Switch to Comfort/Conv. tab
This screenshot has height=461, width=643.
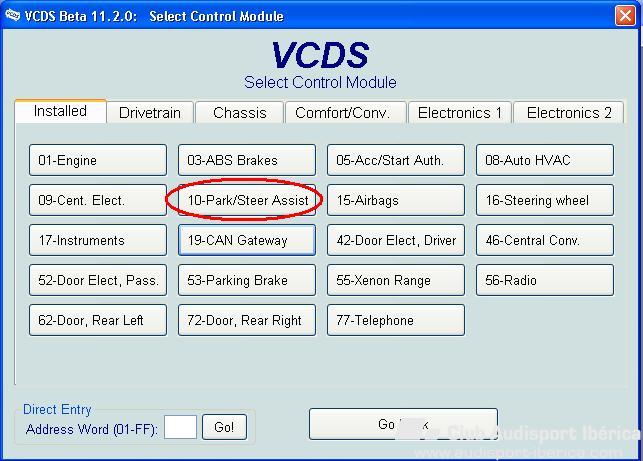tap(346, 113)
